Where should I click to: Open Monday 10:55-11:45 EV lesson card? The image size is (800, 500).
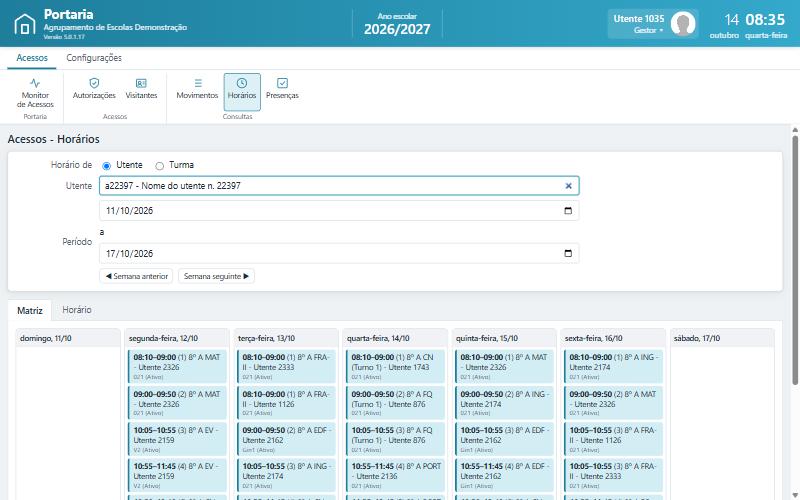(x=177, y=476)
